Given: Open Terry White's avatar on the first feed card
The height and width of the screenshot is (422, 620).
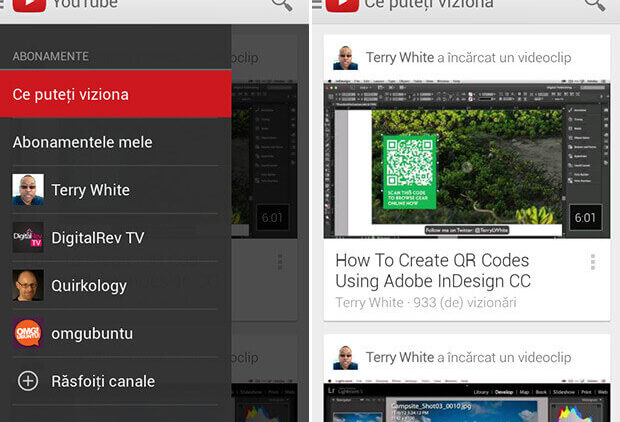Looking at the screenshot, I should [x=345, y=58].
